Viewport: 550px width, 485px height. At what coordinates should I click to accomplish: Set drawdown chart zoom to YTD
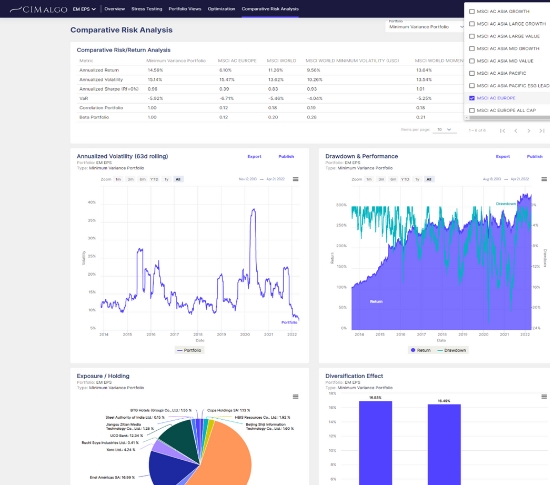(x=405, y=179)
